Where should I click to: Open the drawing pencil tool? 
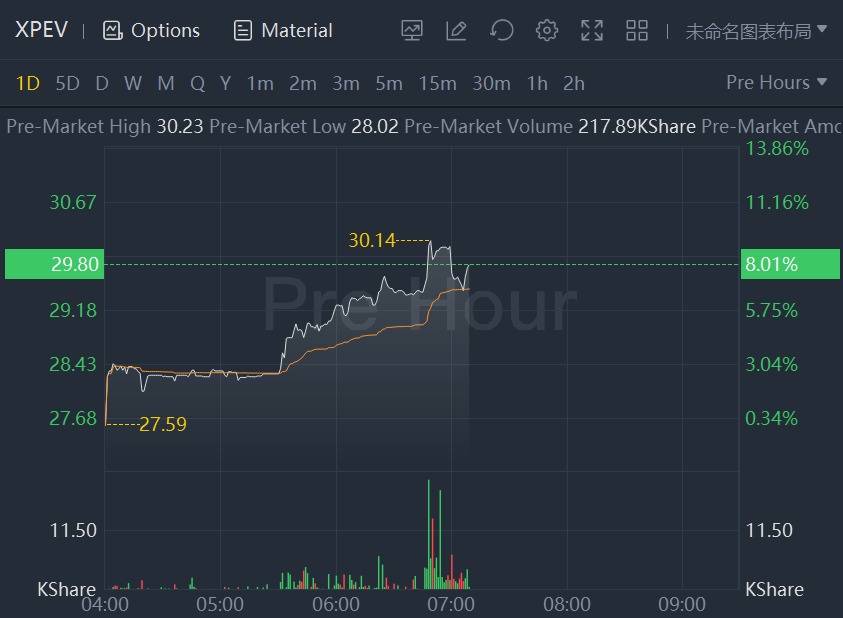pyautogui.click(x=456, y=30)
